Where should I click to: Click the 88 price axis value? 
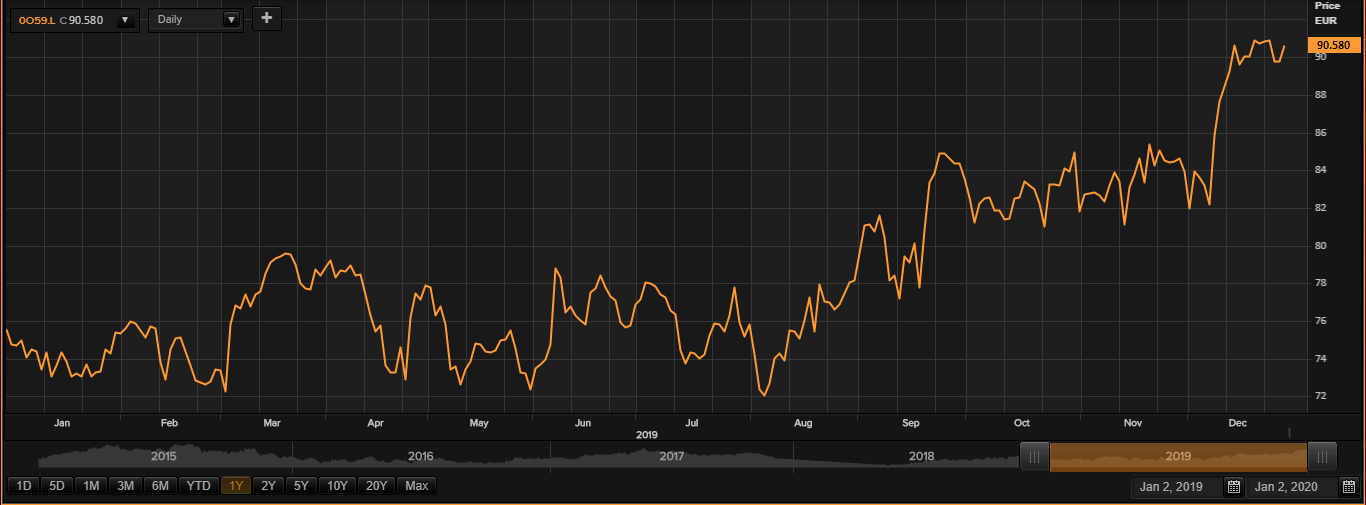pos(1321,95)
